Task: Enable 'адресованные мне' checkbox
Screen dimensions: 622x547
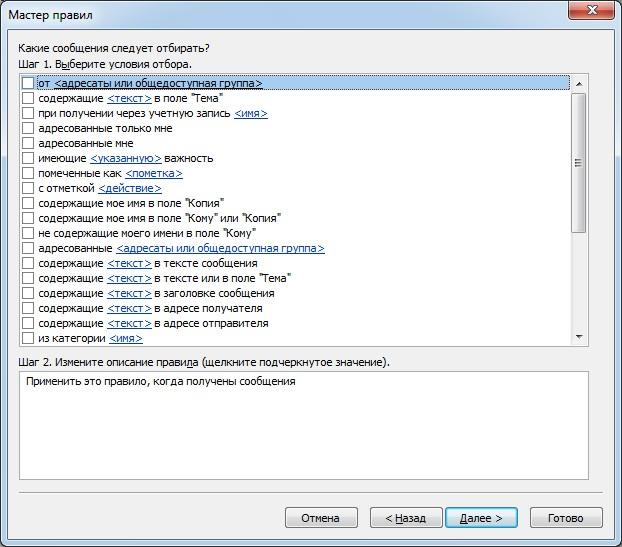Action: click(28, 143)
